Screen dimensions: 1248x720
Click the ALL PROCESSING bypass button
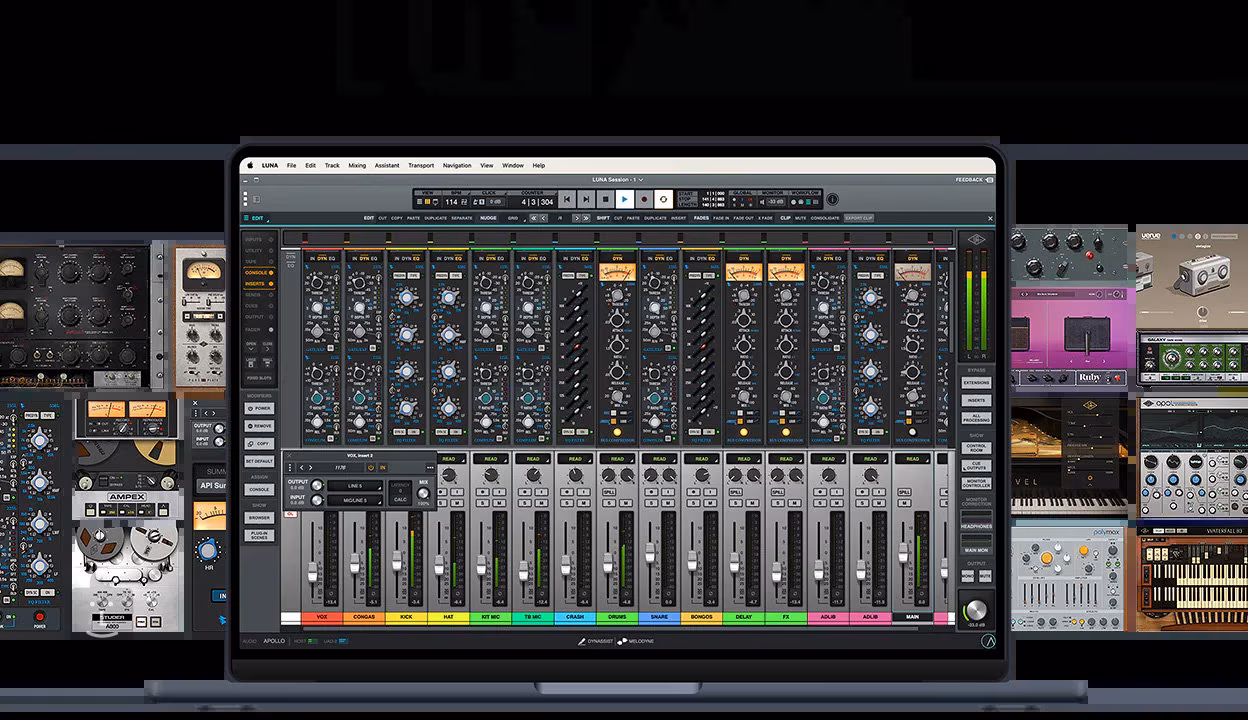[x=976, y=417]
